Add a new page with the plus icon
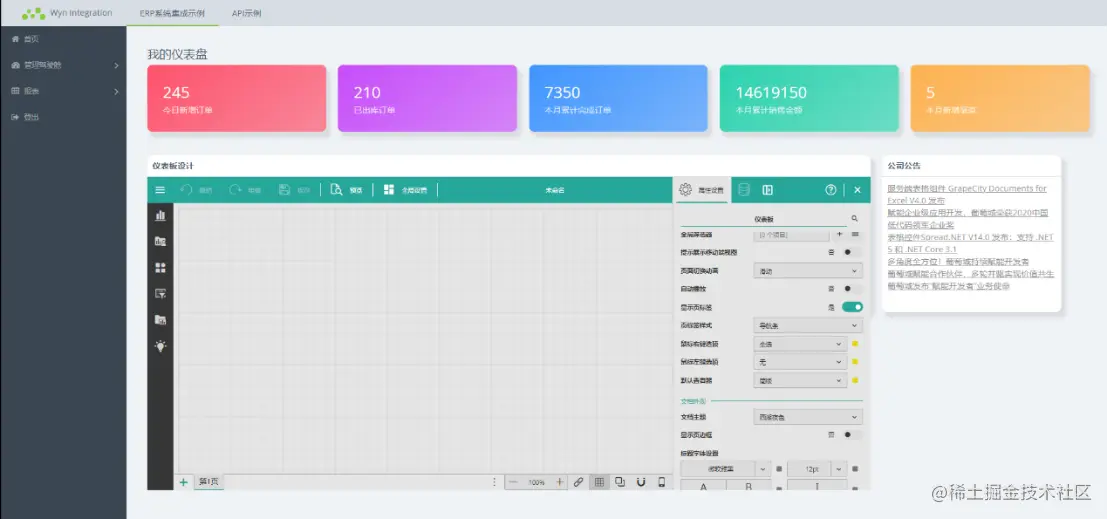The width and height of the screenshot is (1108, 519). pos(184,482)
